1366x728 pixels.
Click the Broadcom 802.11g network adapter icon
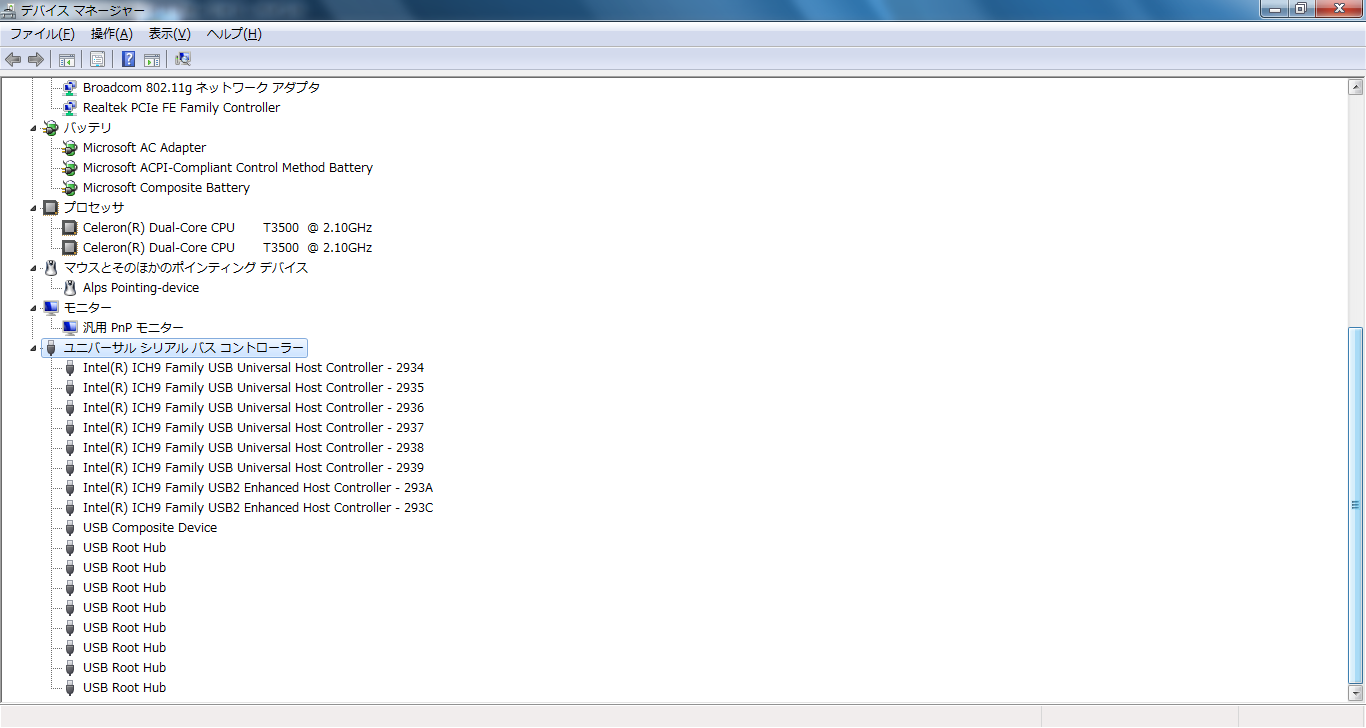[69, 87]
